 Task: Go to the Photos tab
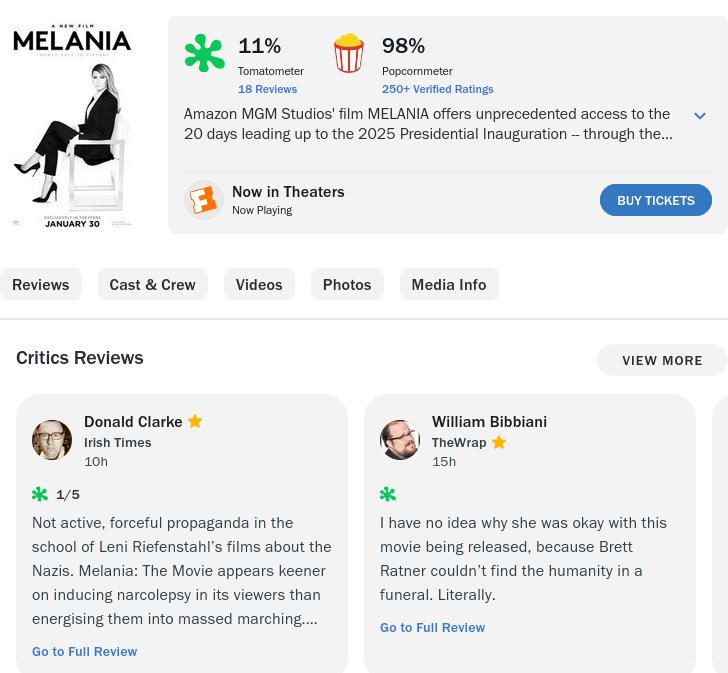coord(347,285)
